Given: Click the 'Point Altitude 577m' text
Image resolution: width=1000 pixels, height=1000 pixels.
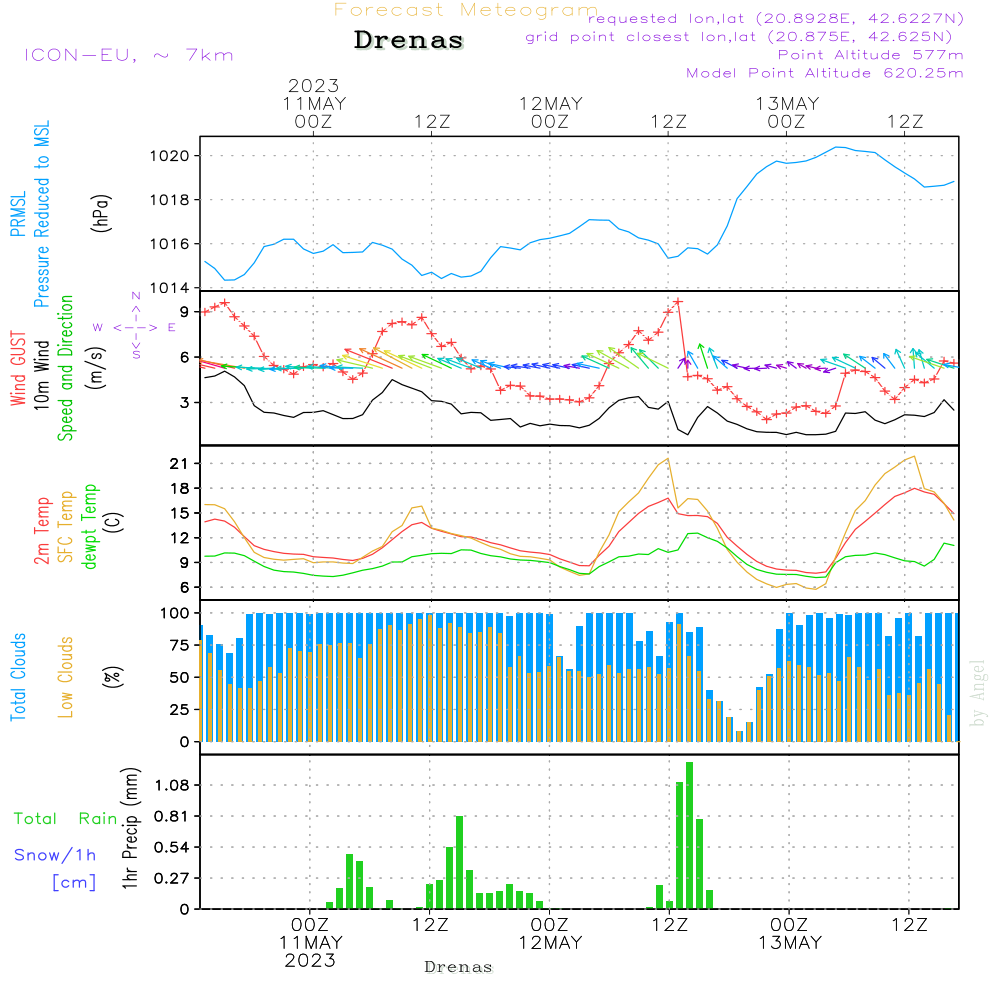Looking at the screenshot, I should (871, 55).
